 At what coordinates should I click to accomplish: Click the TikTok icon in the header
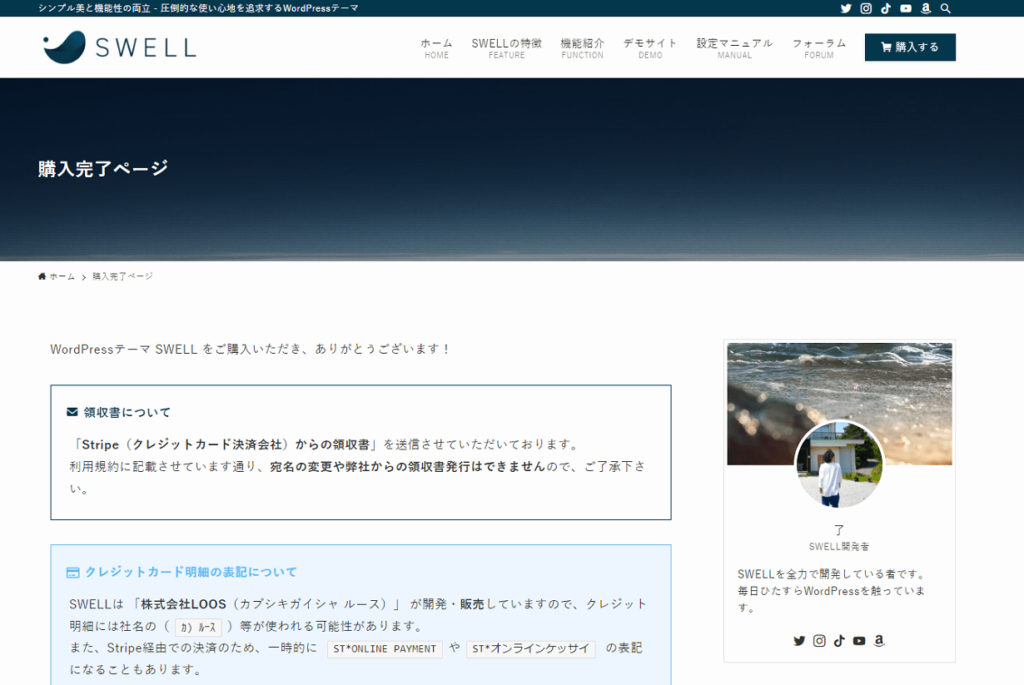pos(885,8)
